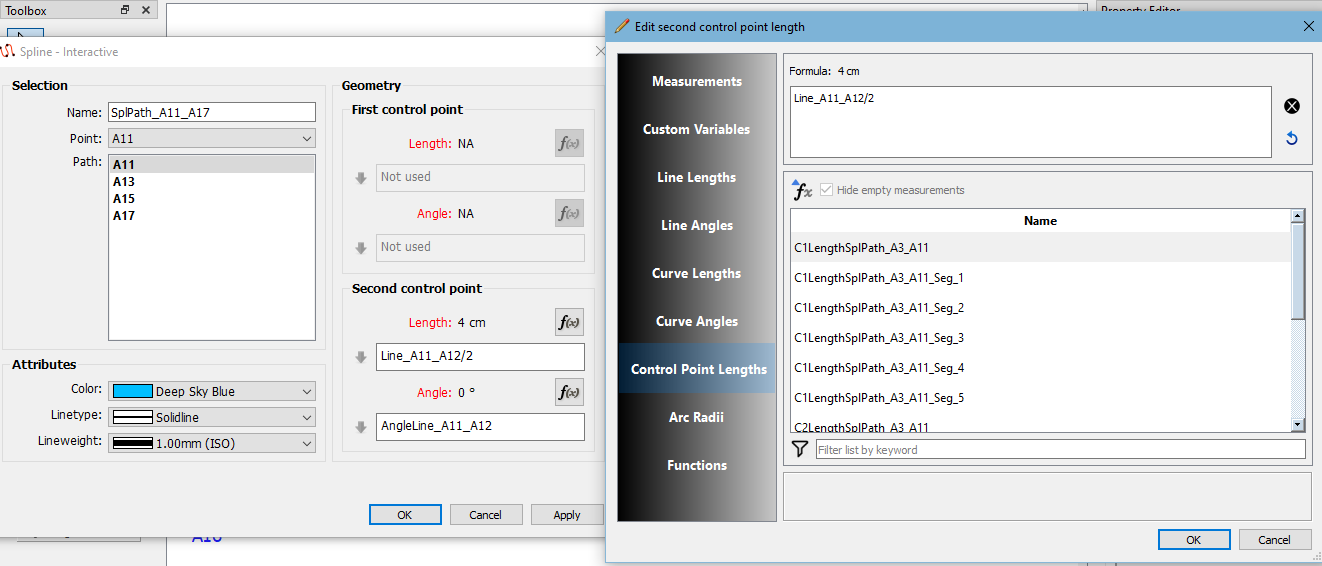Switch to the Line Lengths category
Viewport: 1322px width, 566px height.
pyautogui.click(x=696, y=177)
